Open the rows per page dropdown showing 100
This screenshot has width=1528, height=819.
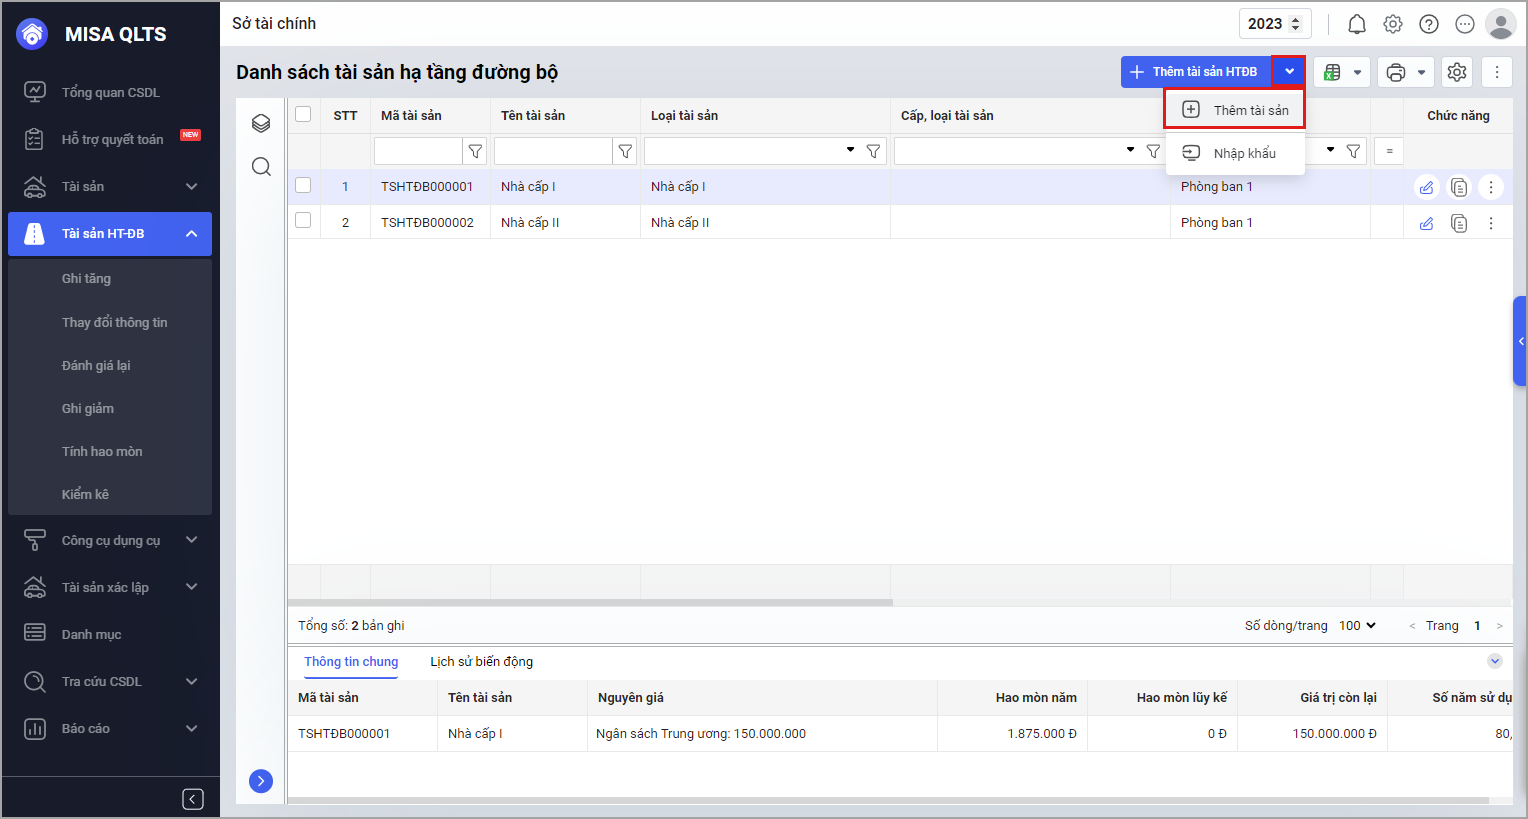(x=1357, y=625)
